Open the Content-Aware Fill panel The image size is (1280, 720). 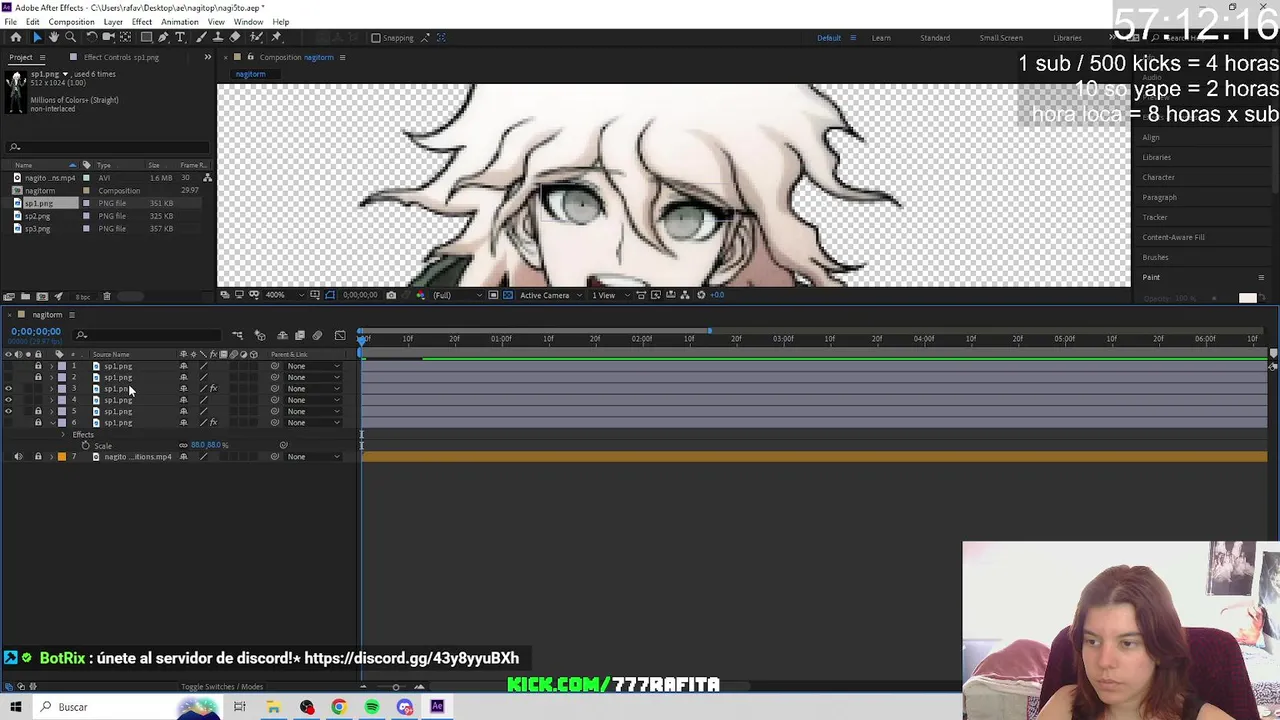(x=1174, y=237)
